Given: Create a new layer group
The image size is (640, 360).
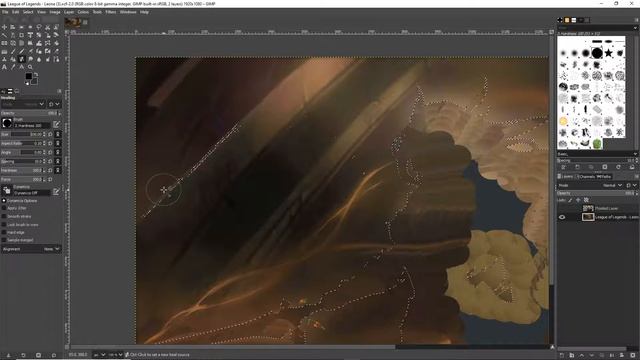Looking at the screenshot, I should [x=571, y=356].
